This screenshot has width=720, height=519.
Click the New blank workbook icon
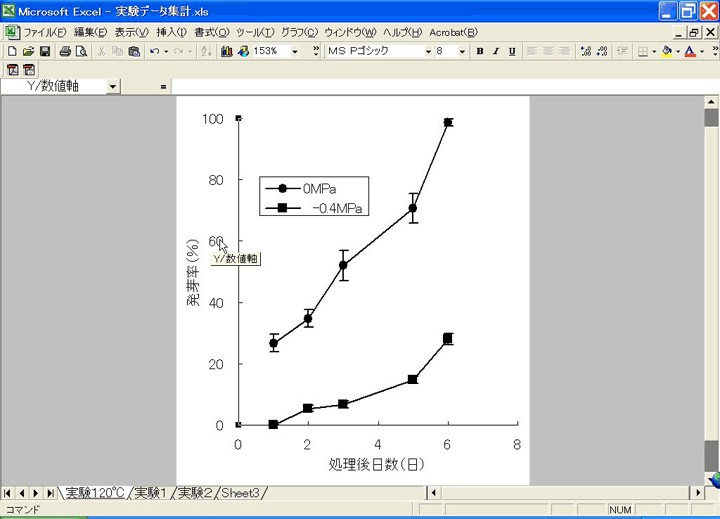click(12, 51)
